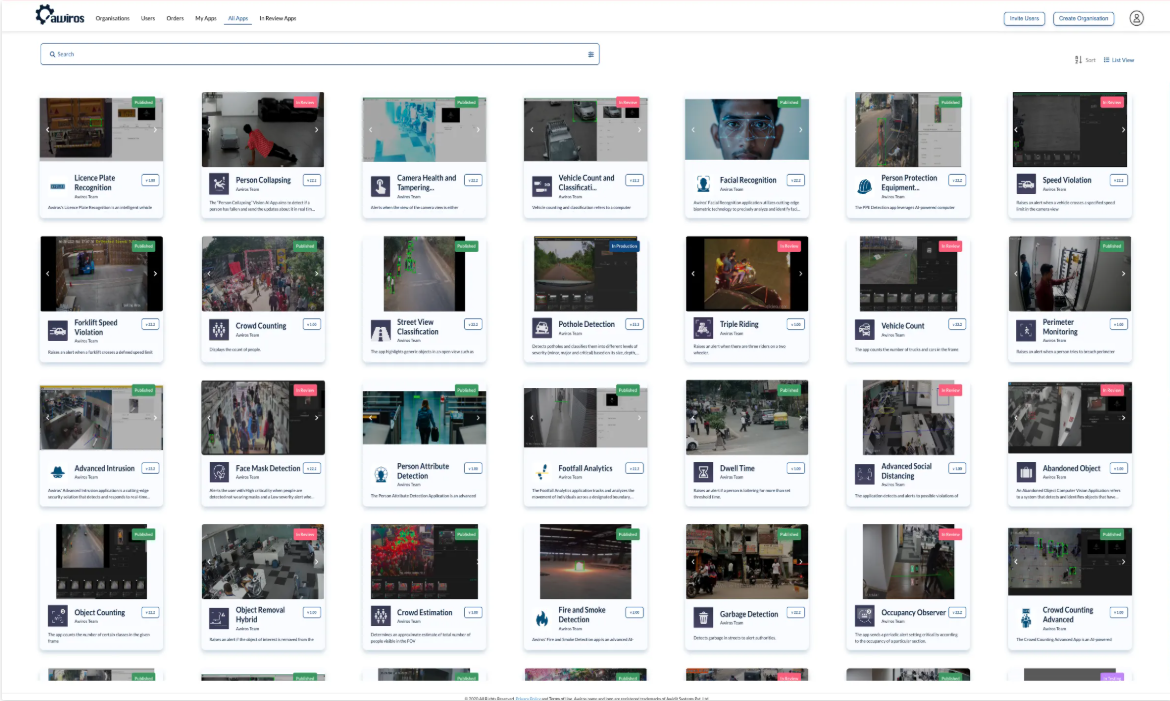
Task: Click the Invite Users button
Action: [1024, 19]
